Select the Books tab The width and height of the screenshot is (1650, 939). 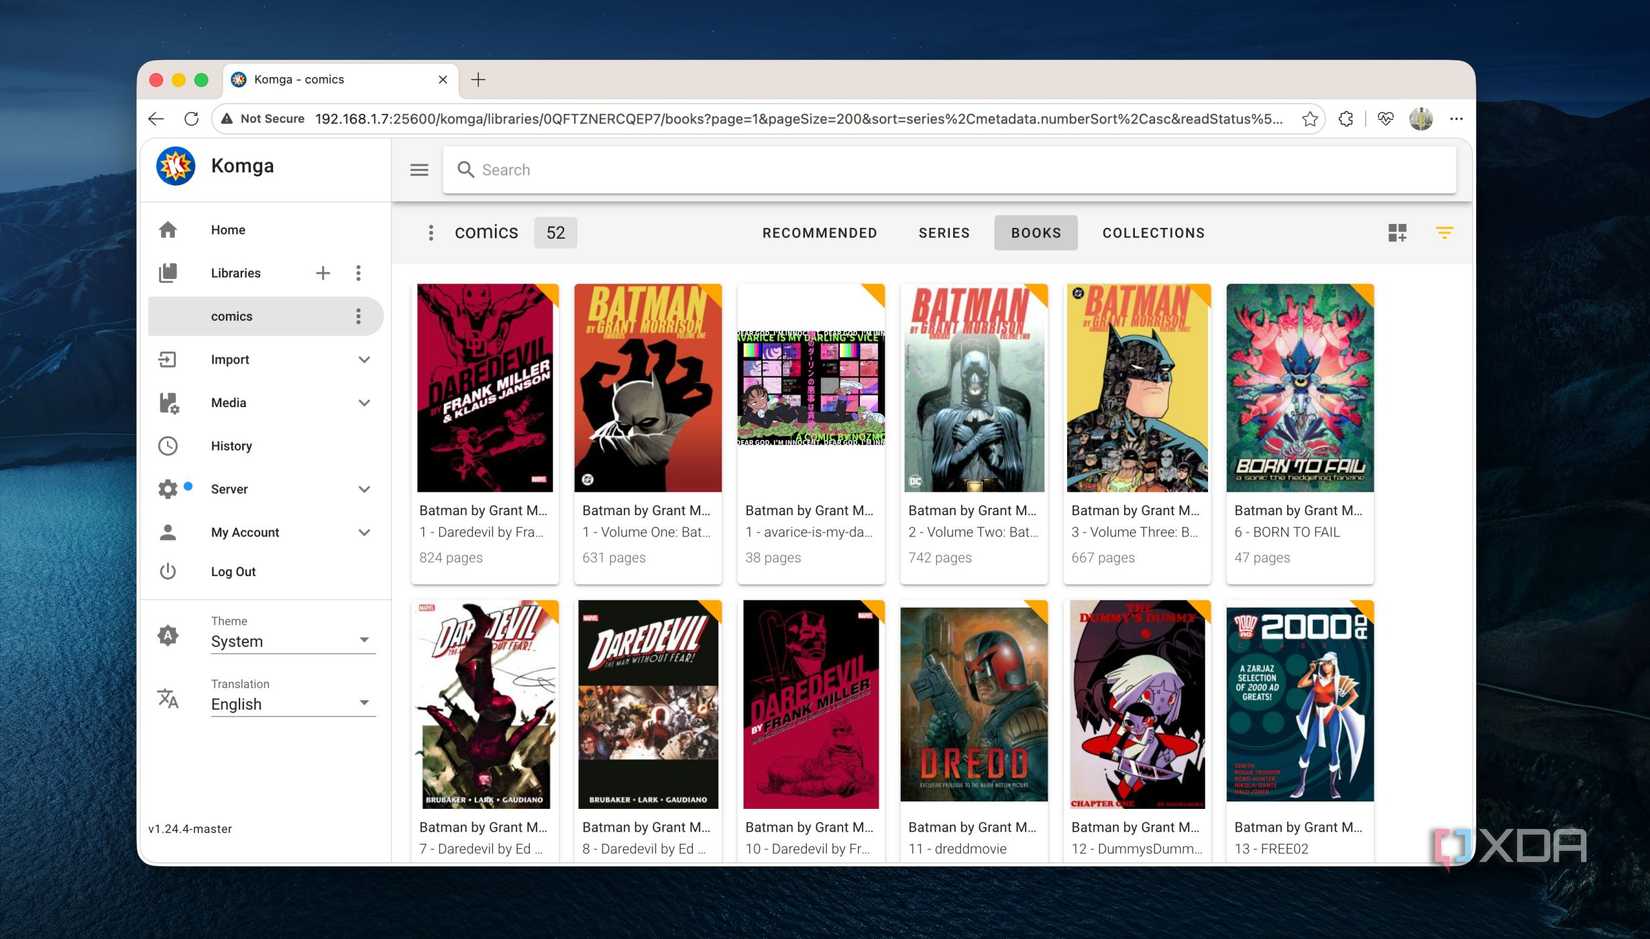(1036, 233)
